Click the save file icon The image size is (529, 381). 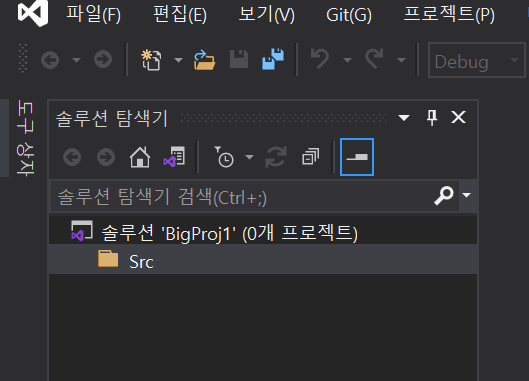pos(239,59)
